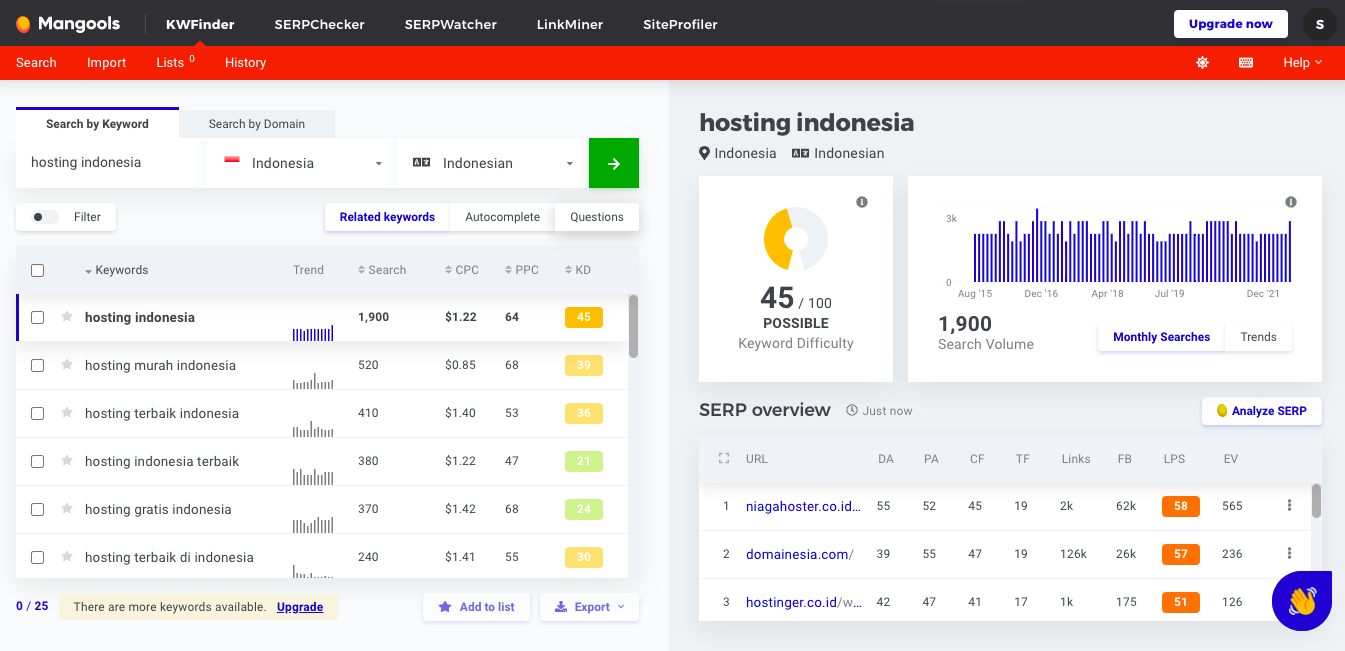Star the keyword hosting indonesia

pos(66,317)
